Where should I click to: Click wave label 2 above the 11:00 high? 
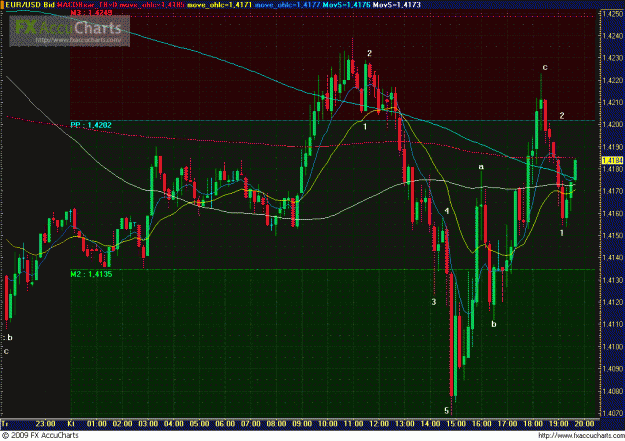[369, 53]
